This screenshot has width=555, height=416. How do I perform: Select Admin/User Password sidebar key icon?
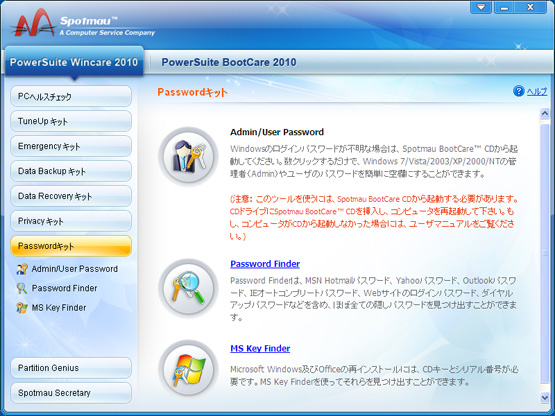click(22, 269)
